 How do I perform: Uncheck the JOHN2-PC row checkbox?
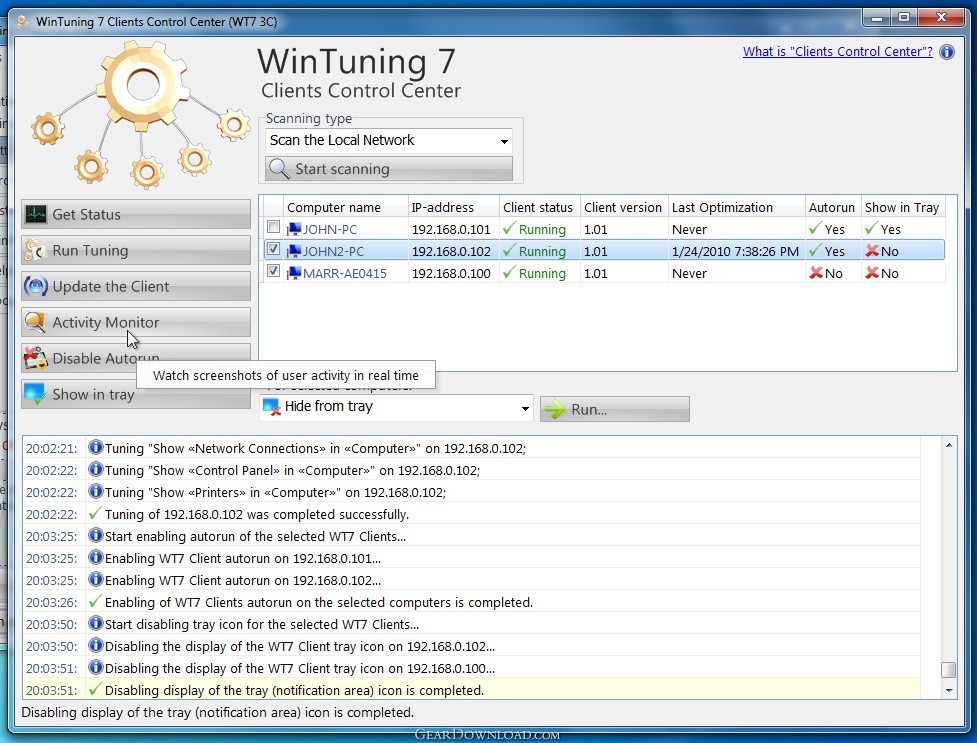(x=273, y=249)
